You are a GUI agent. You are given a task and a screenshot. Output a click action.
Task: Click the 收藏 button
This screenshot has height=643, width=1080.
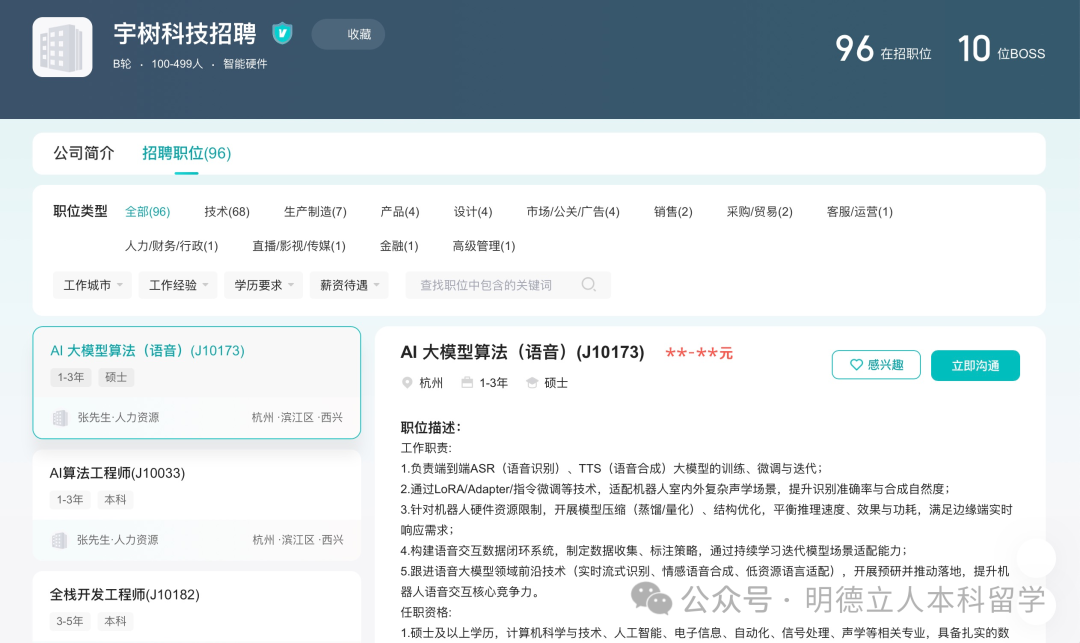pos(349,34)
